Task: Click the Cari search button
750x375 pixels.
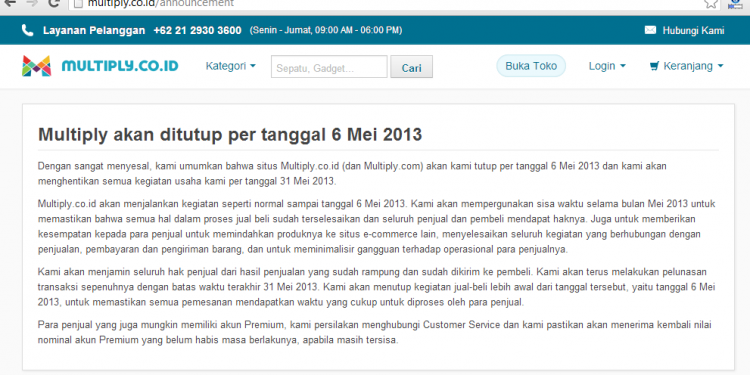Action: (x=411, y=66)
